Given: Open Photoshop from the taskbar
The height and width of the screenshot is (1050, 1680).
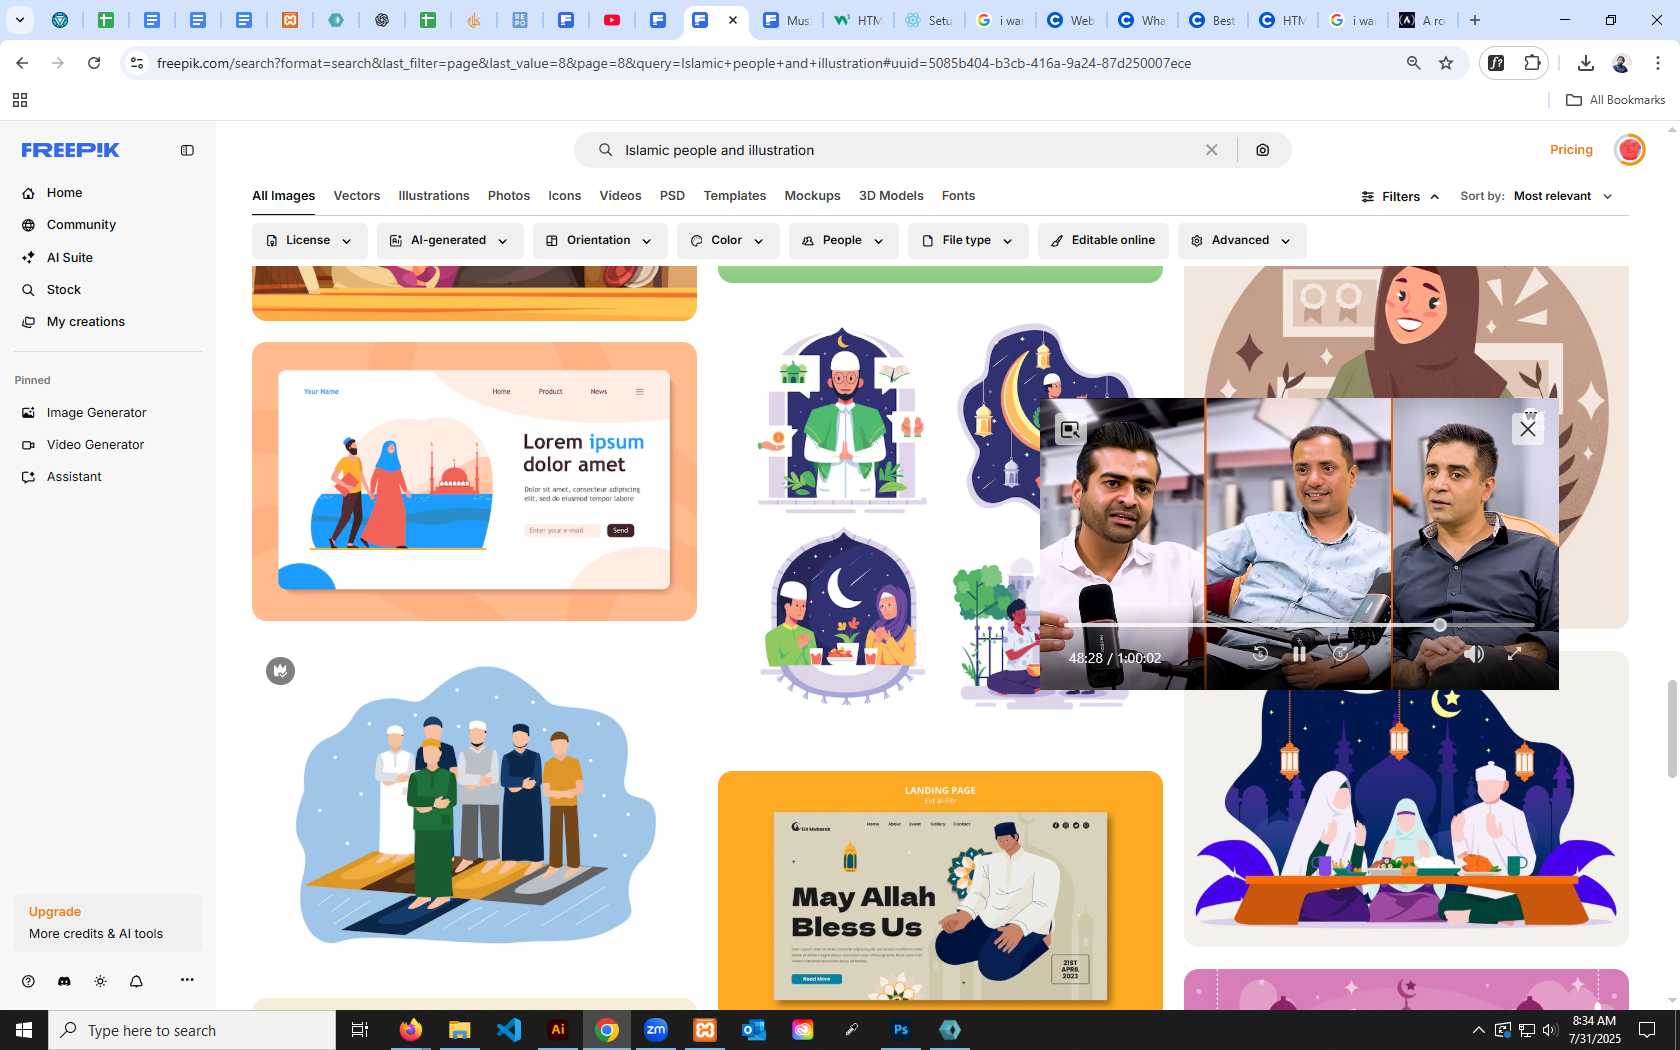Looking at the screenshot, I should [x=901, y=1030].
